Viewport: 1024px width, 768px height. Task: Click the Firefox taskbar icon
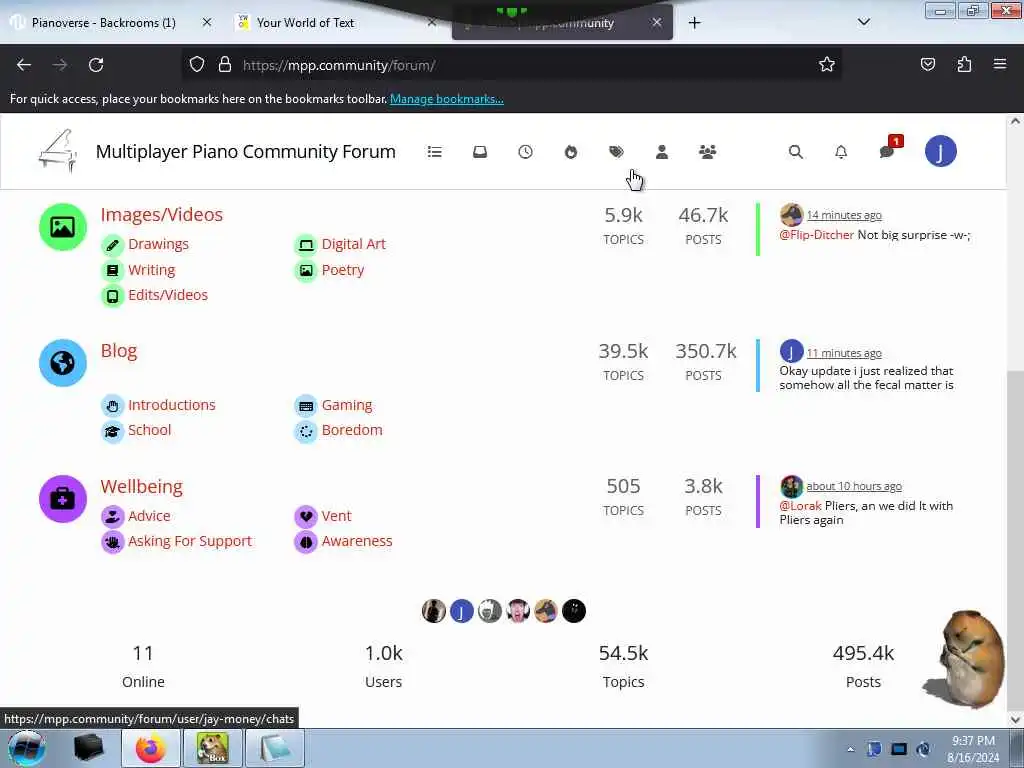coord(150,748)
